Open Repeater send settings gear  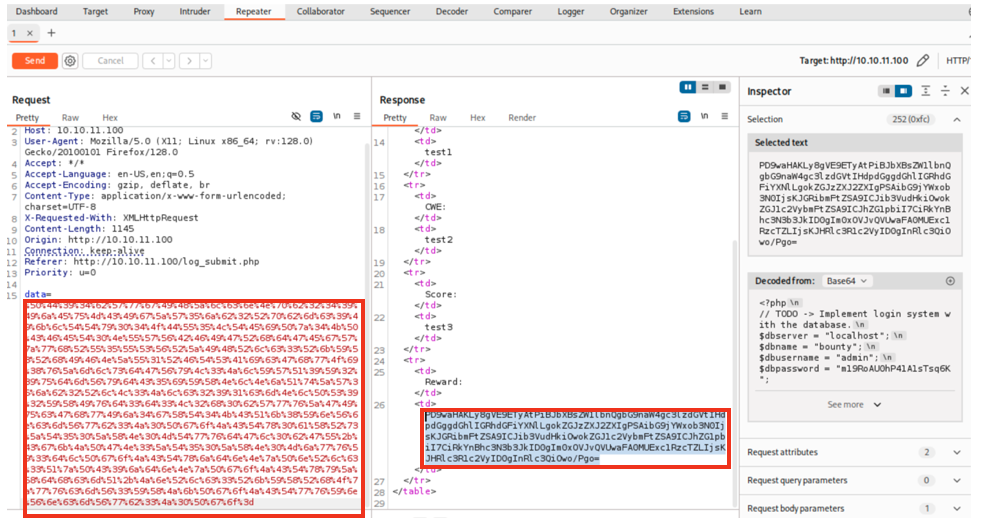tap(70, 61)
